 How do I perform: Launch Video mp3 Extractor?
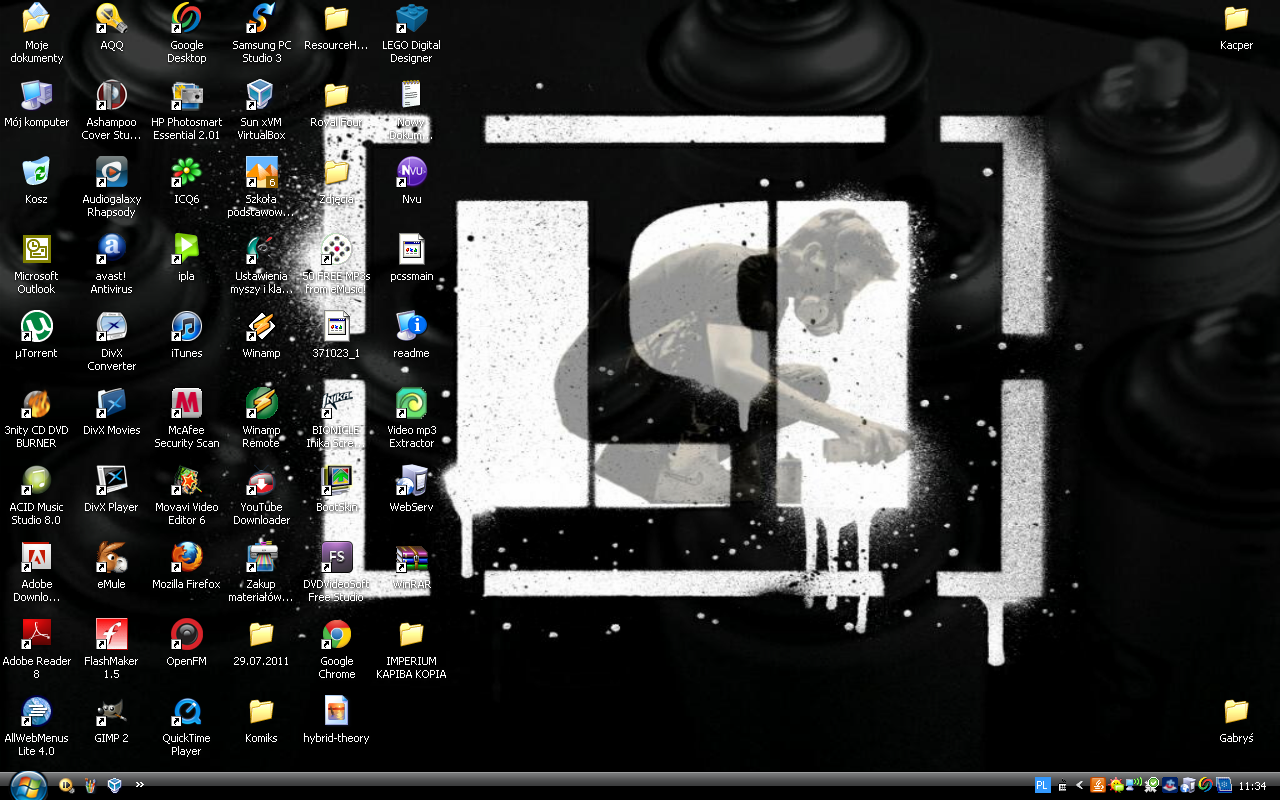click(x=411, y=418)
